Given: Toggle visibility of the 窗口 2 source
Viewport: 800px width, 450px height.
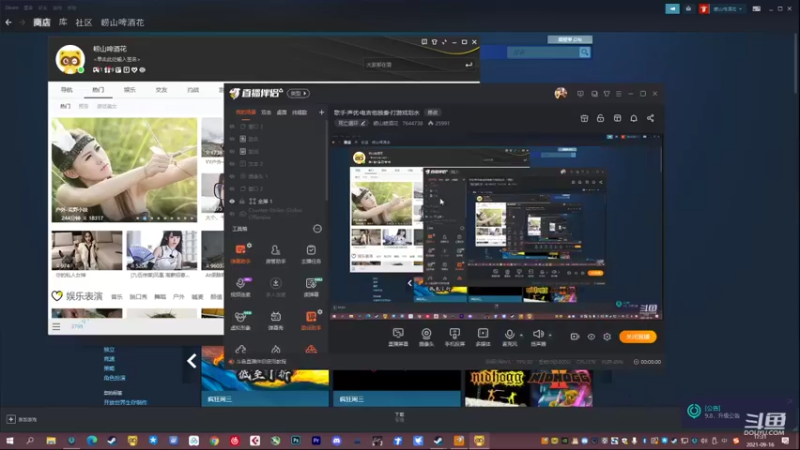Looking at the screenshot, I should (232, 189).
